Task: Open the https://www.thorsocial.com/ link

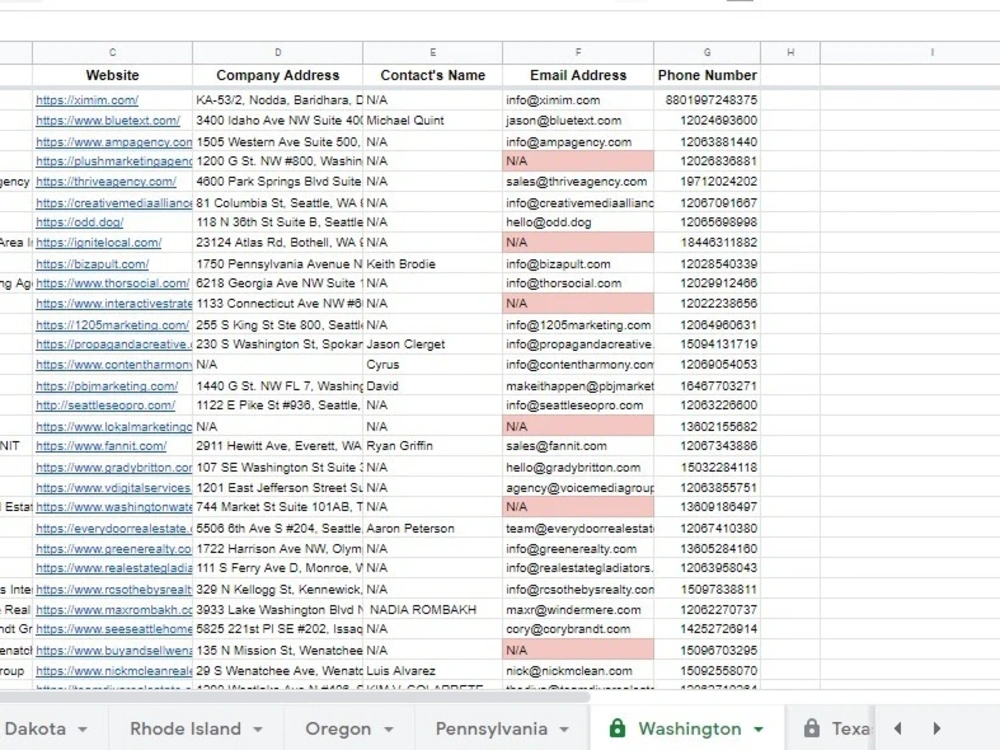Action: tap(112, 283)
